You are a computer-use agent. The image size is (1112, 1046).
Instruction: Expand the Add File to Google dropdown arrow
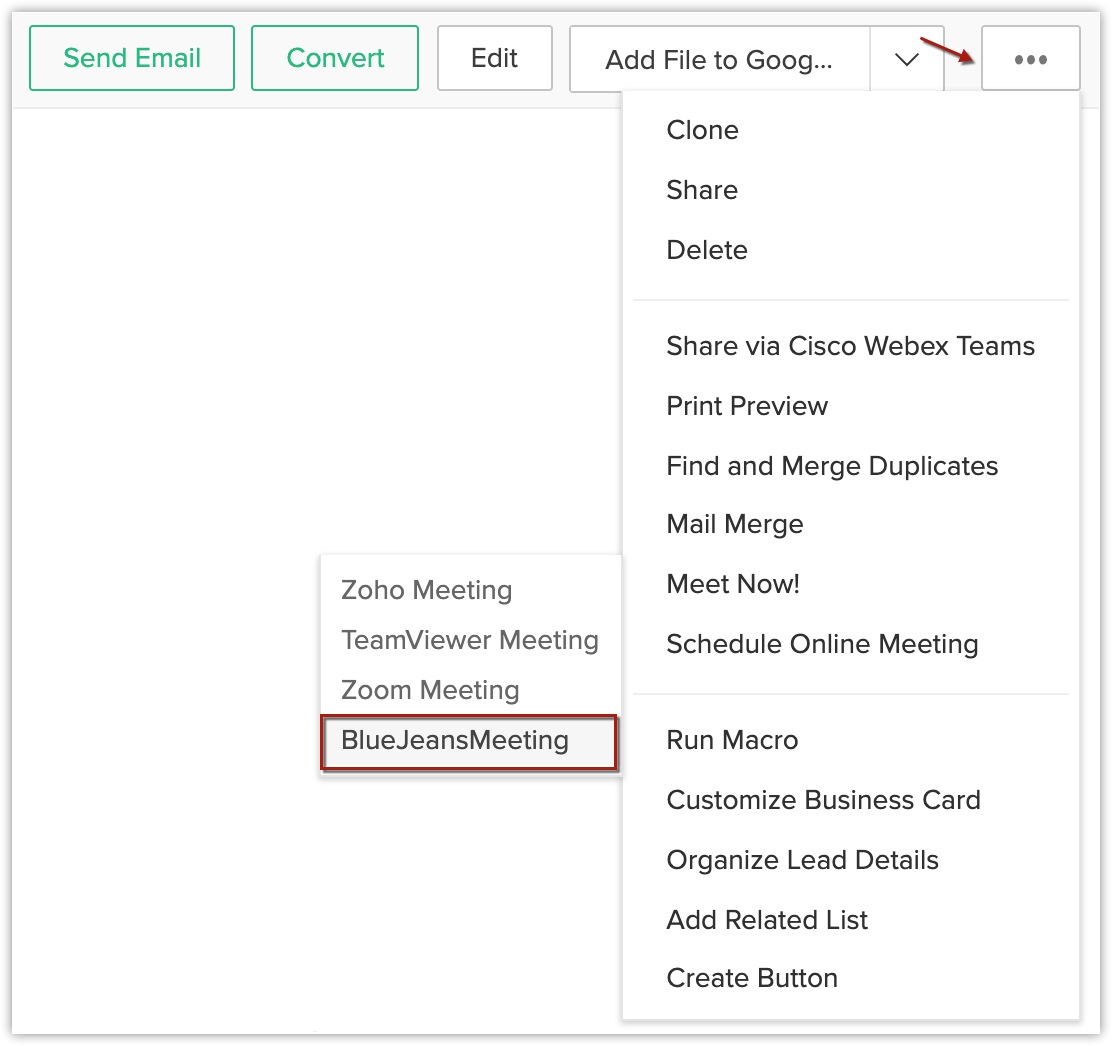click(907, 60)
